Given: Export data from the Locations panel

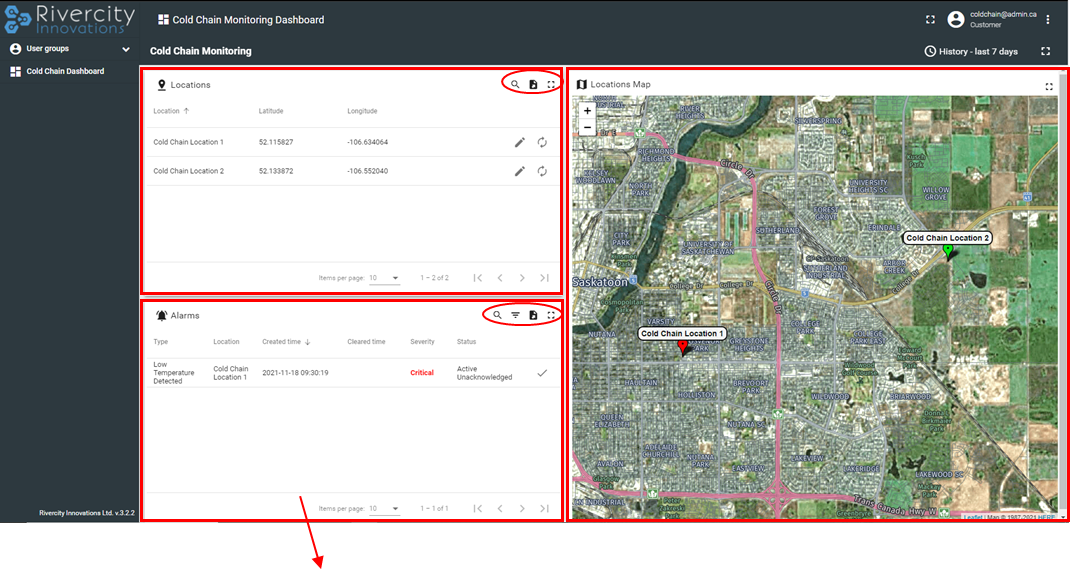Looking at the screenshot, I should pyautogui.click(x=533, y=85).
